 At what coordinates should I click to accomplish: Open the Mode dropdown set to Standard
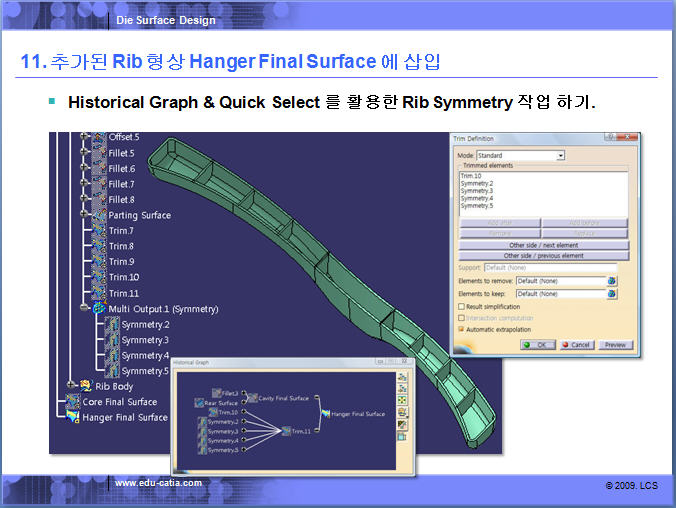click(561, 156)
